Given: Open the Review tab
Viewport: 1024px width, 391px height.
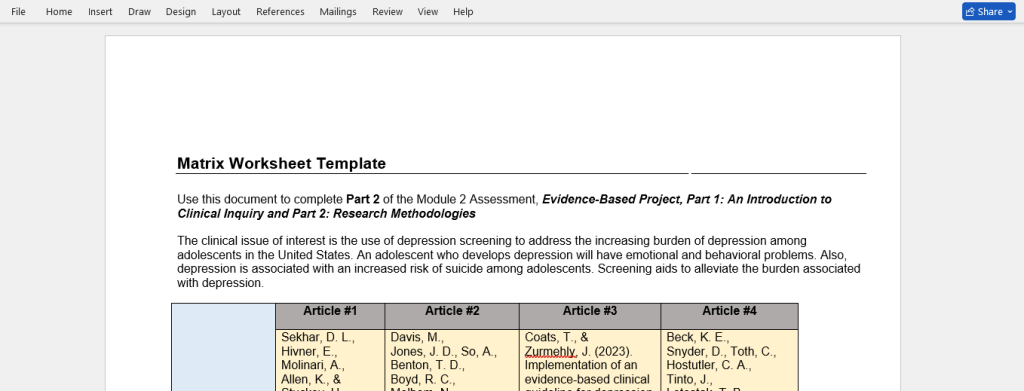Looking at the screenshot, I should pos(387,12).
